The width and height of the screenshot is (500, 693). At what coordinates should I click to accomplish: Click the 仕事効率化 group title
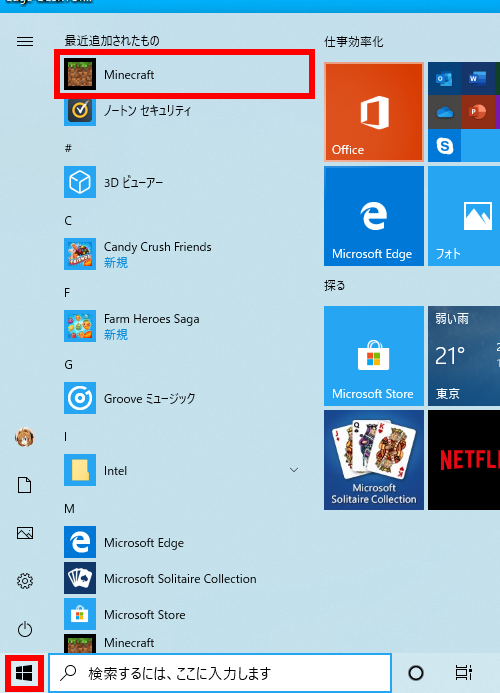[354, 42]
